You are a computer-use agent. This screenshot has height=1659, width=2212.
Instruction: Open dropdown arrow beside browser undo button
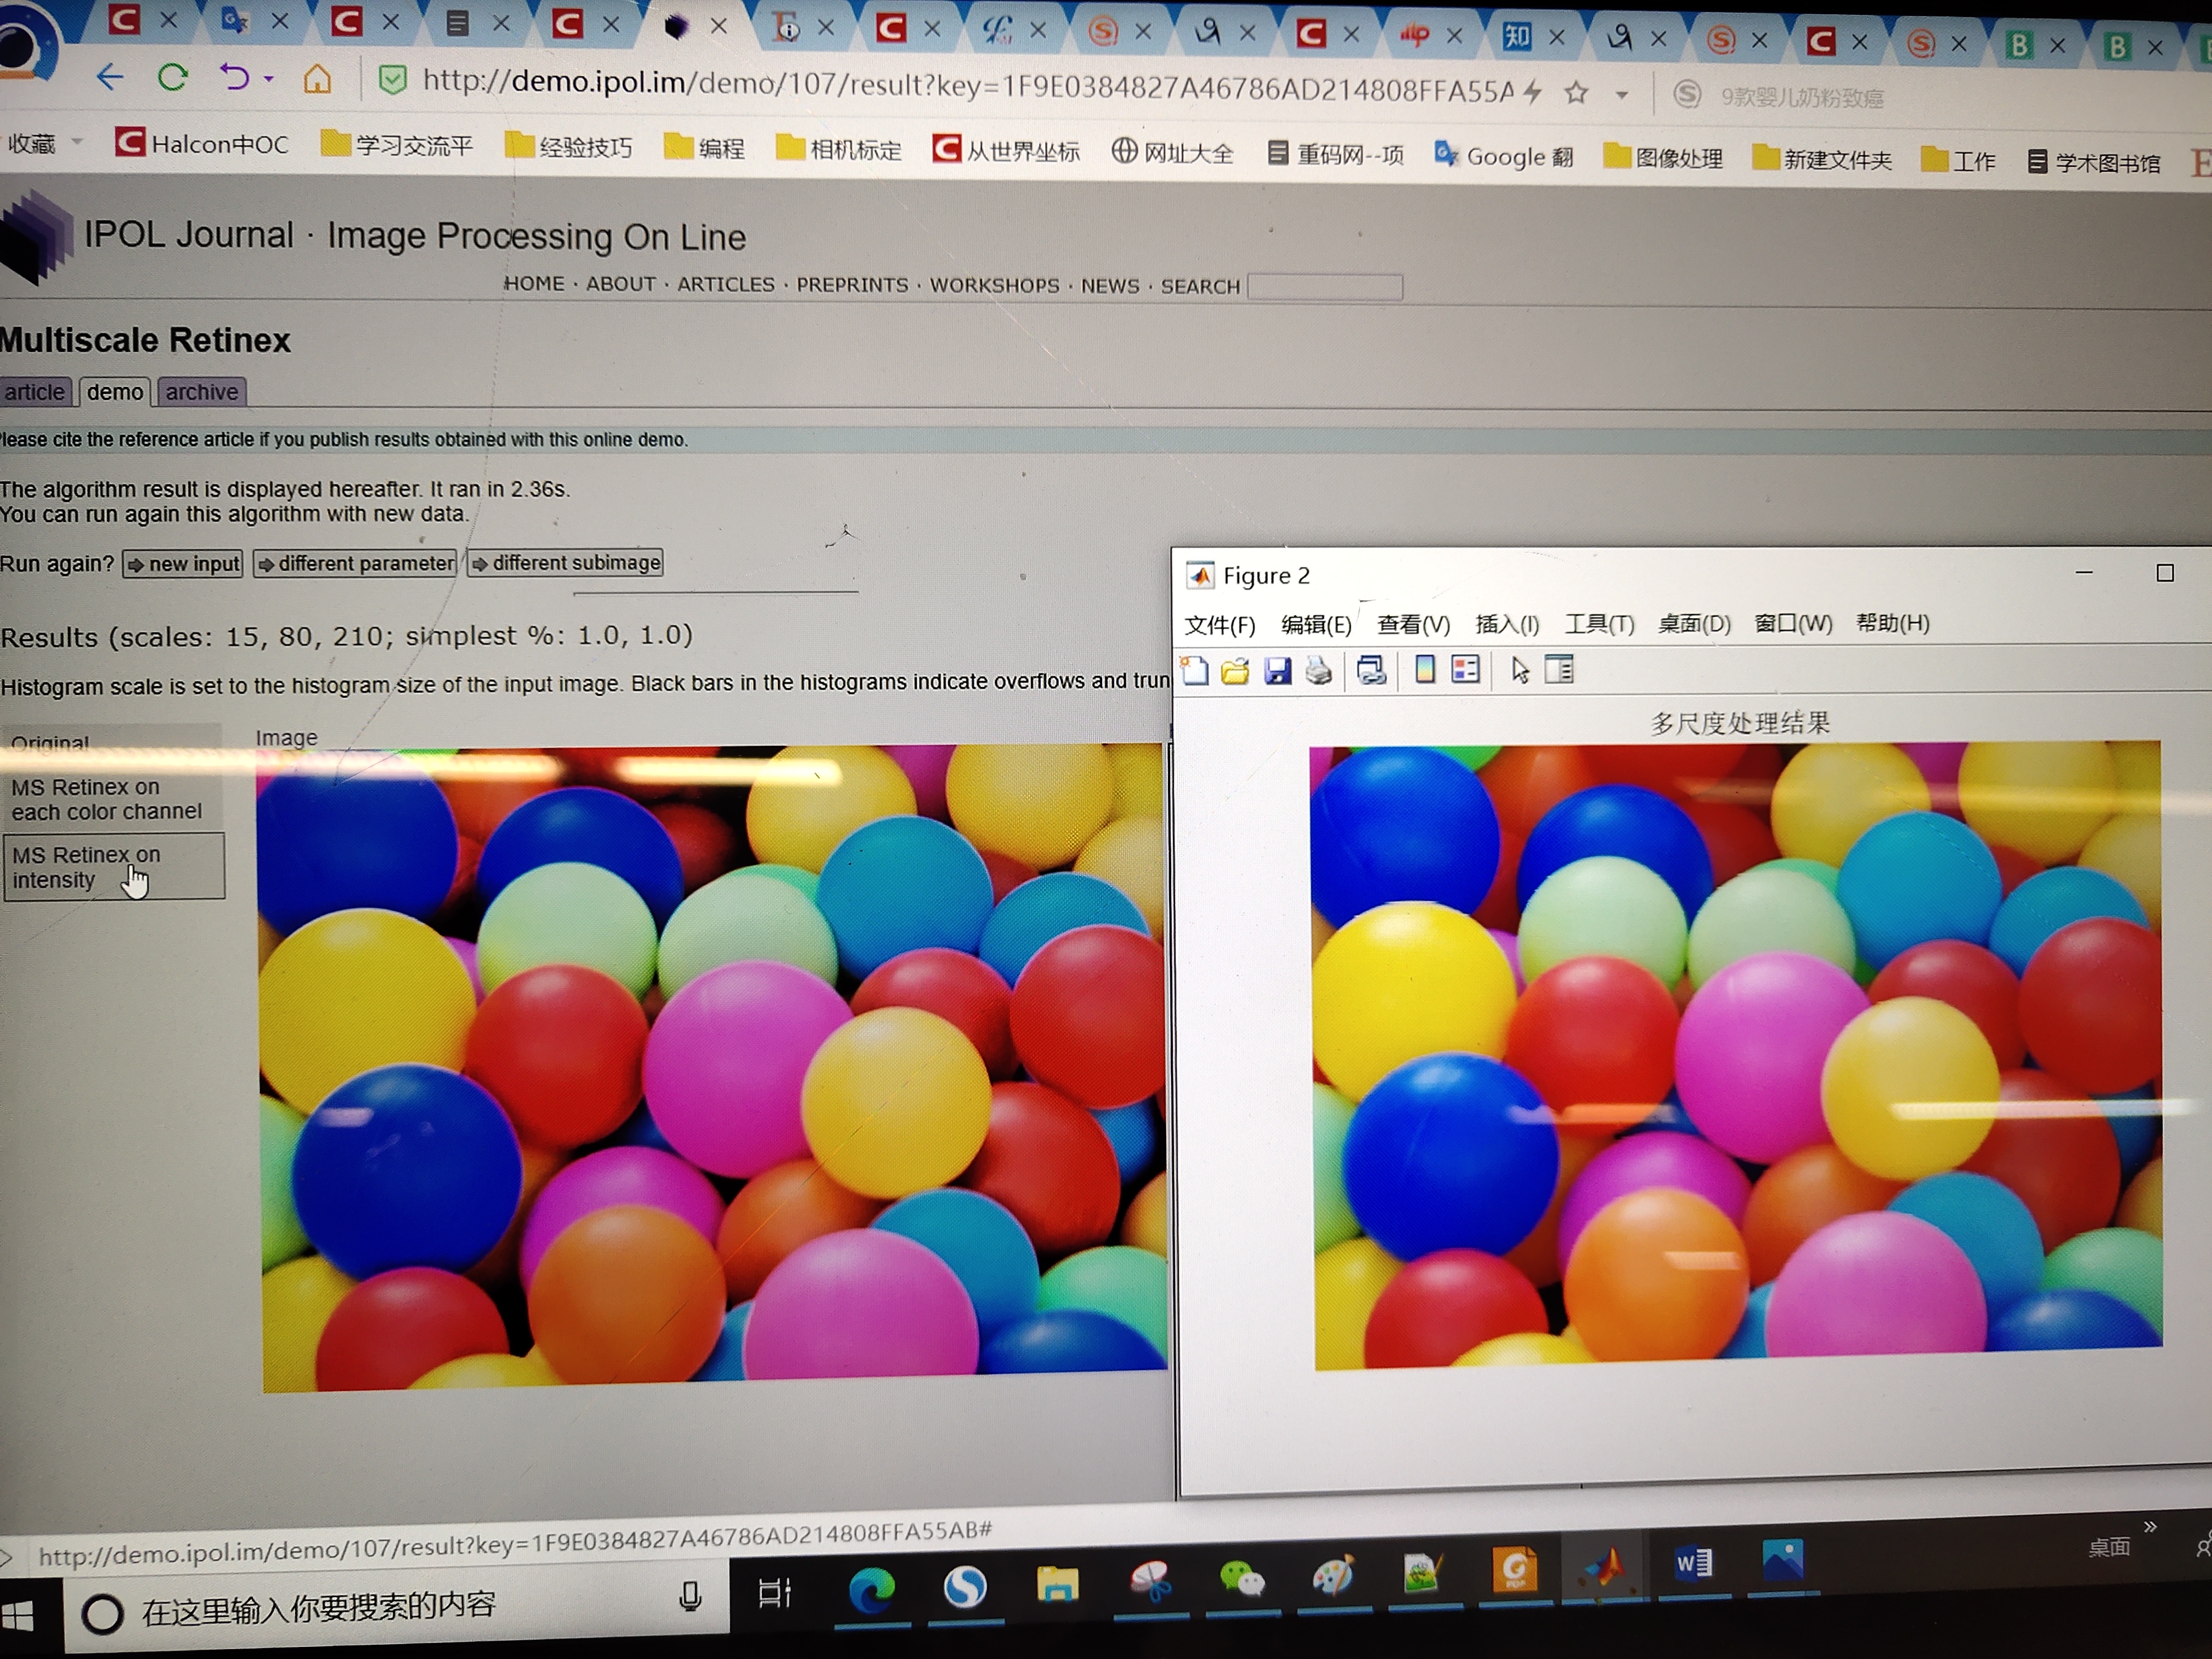(269, 78)
